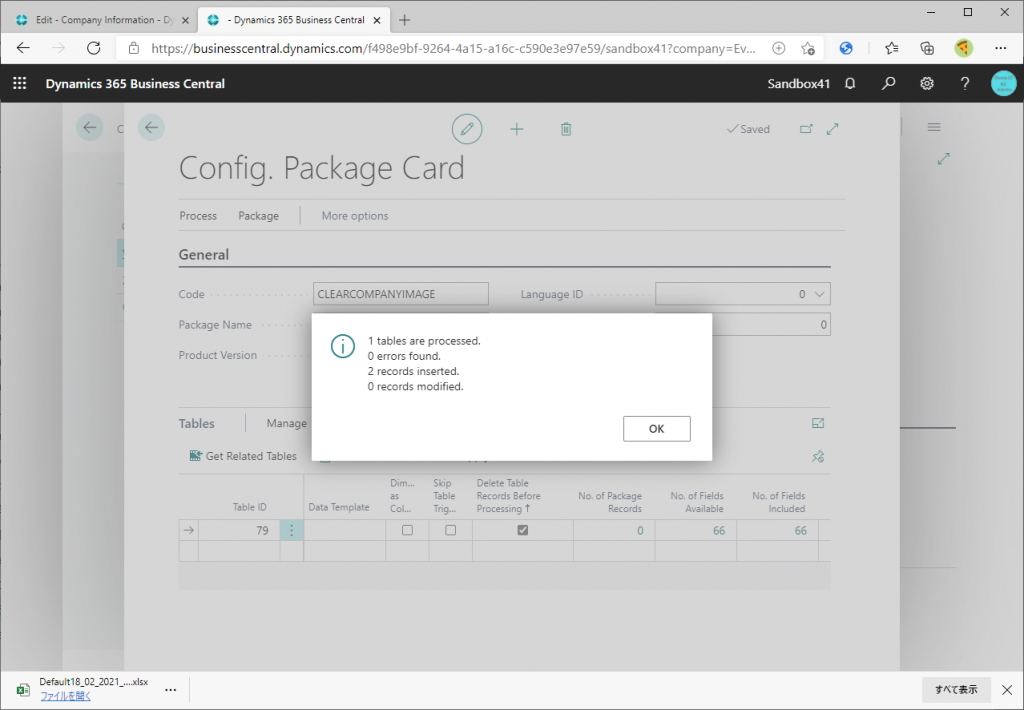Image resolution: width=1024 pixels, height=710 pixels.
Task: Open the Edge profile icon in toolbar
Action: [963, 48]
